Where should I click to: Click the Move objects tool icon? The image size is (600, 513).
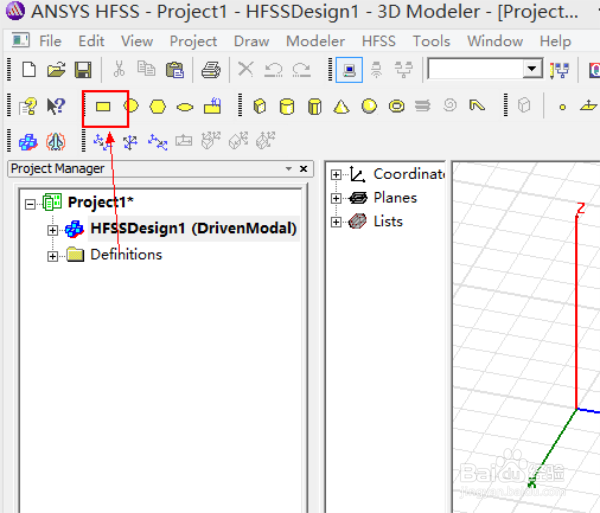[103, 141]
